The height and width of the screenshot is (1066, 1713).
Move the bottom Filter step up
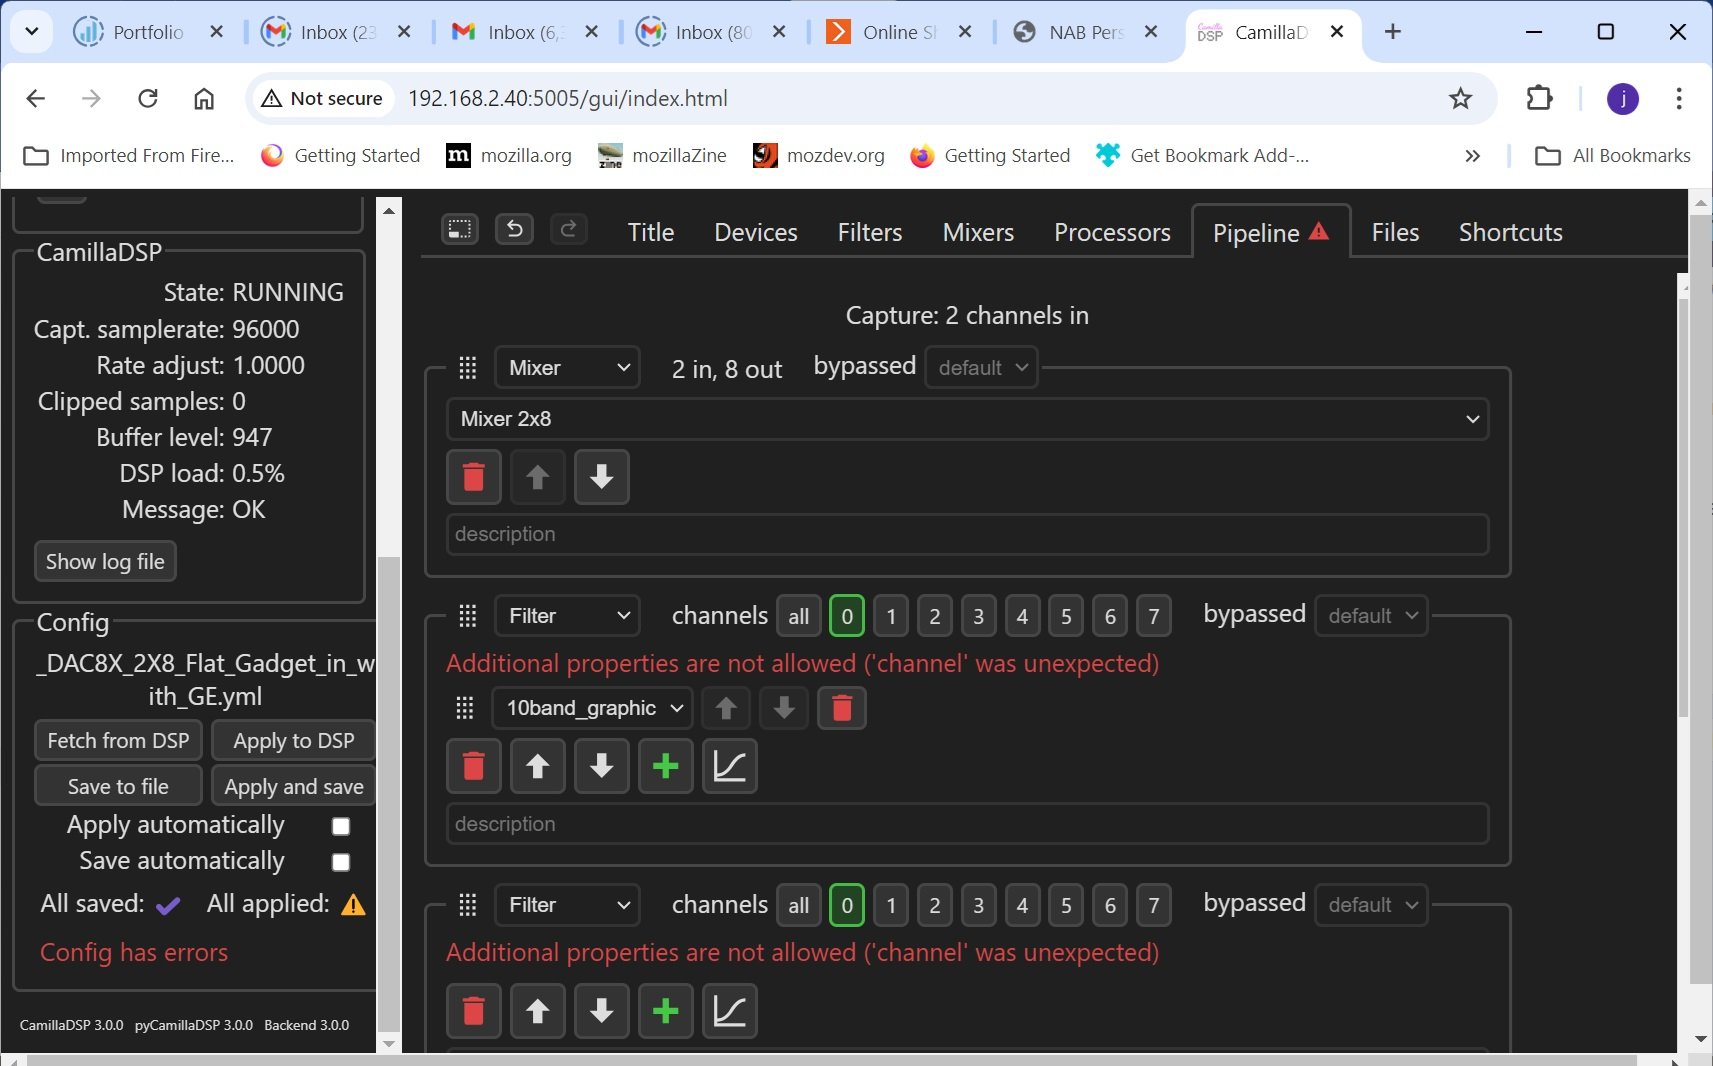click(x=538, y=1011)
